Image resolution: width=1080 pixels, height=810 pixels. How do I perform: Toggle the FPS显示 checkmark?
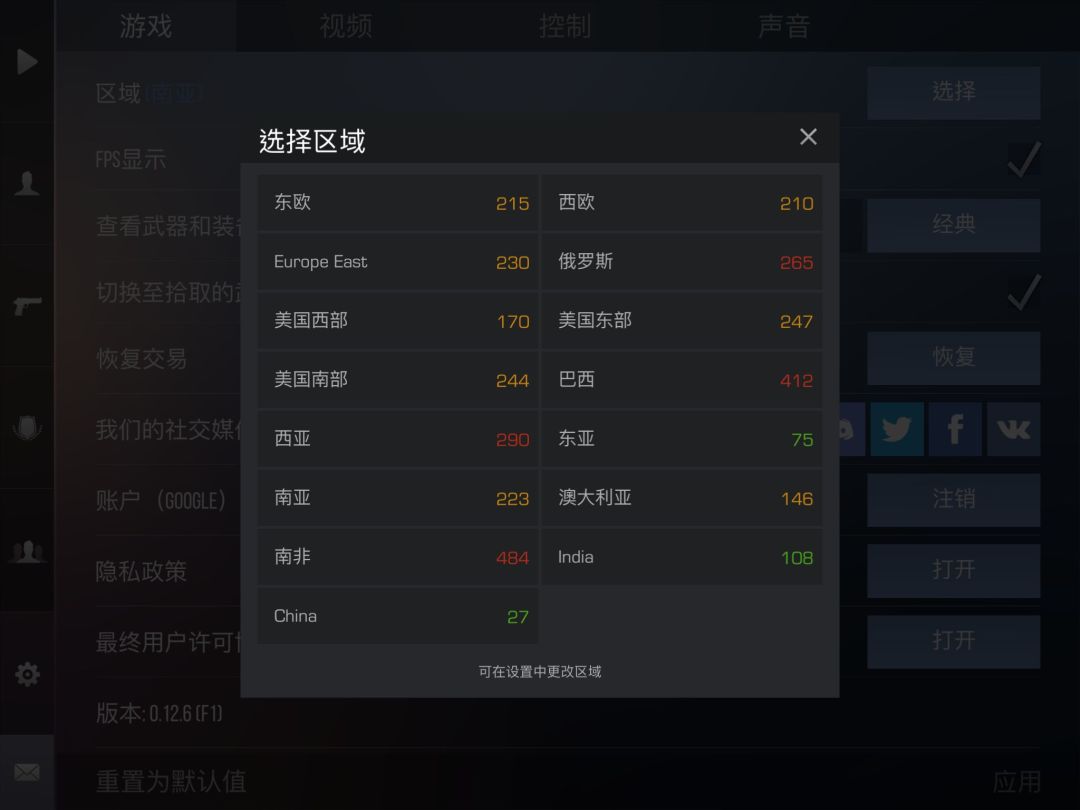pos(1024,159)
